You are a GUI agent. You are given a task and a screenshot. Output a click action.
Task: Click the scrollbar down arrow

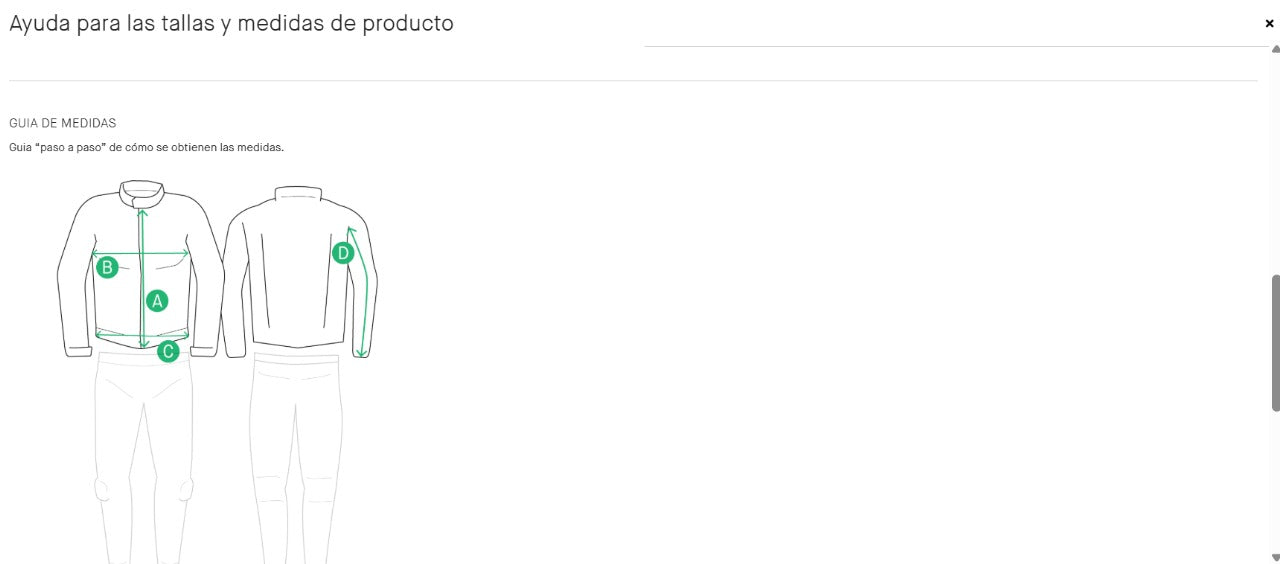pyautogui.click(x=1275, y=557)
